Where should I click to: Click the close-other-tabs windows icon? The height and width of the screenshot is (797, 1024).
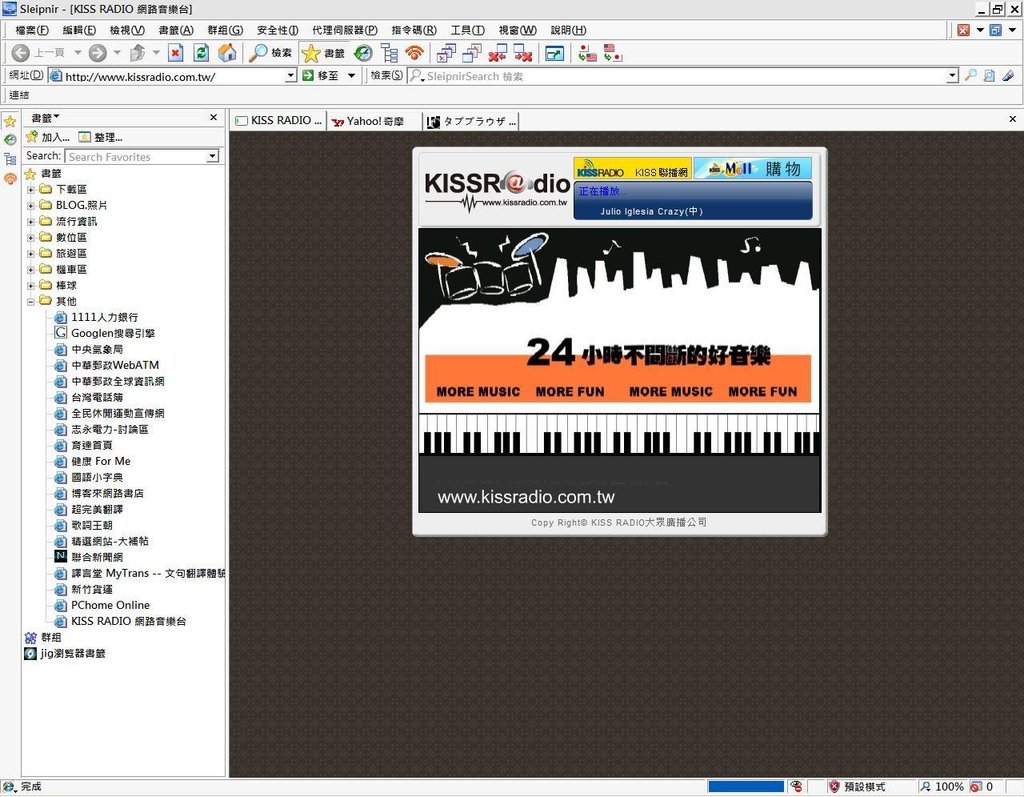[x=472, y=53]
